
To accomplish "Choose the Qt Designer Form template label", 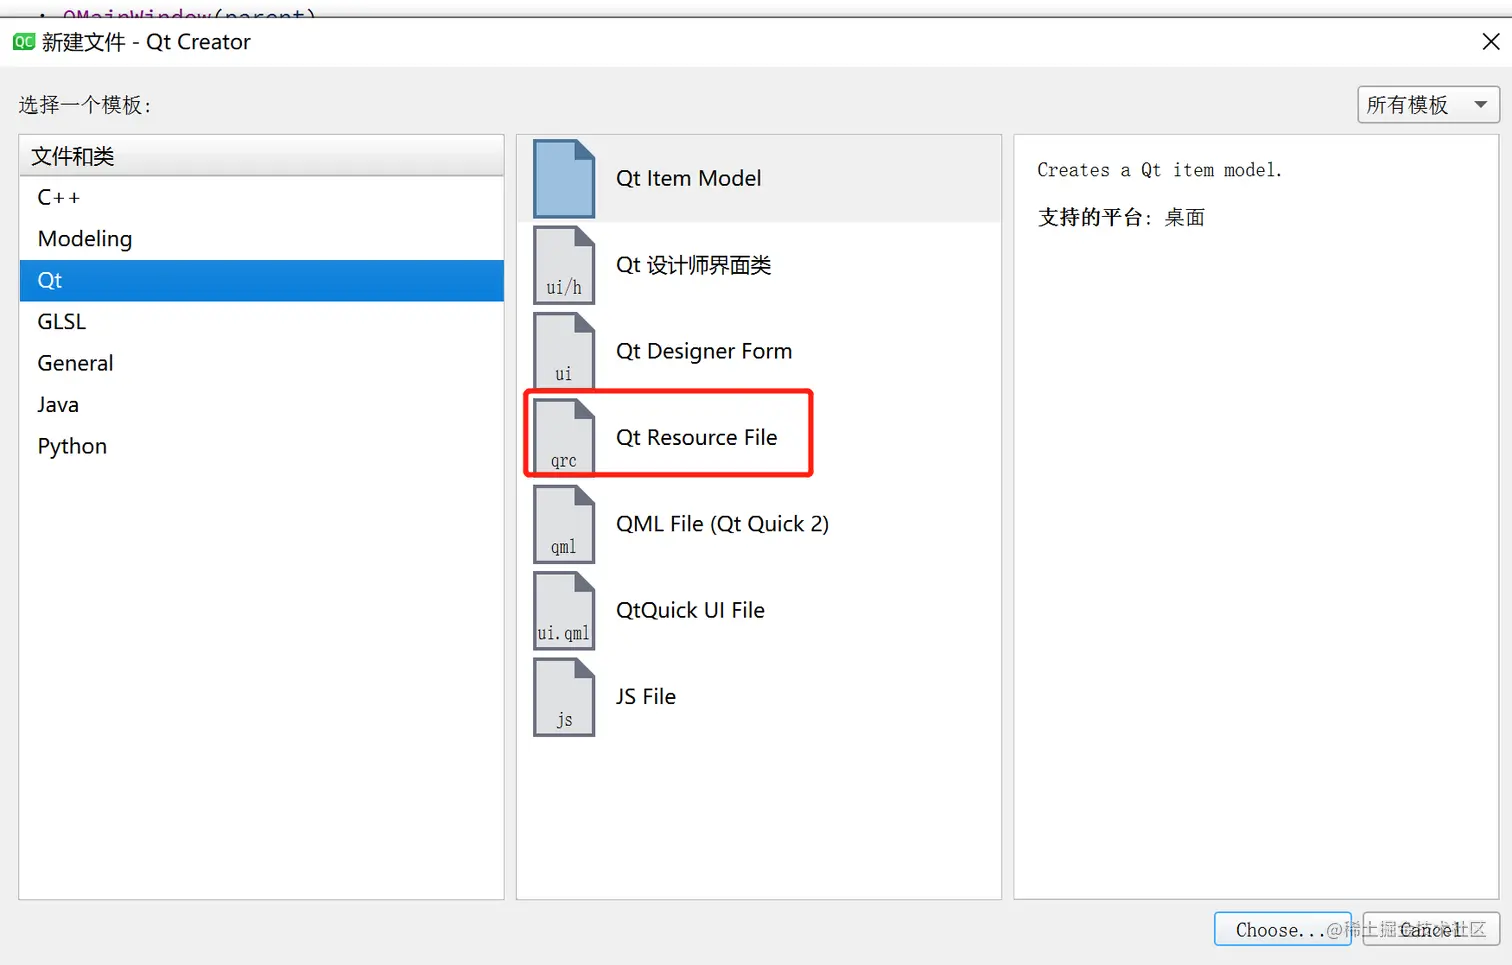I will coord(704,351).
